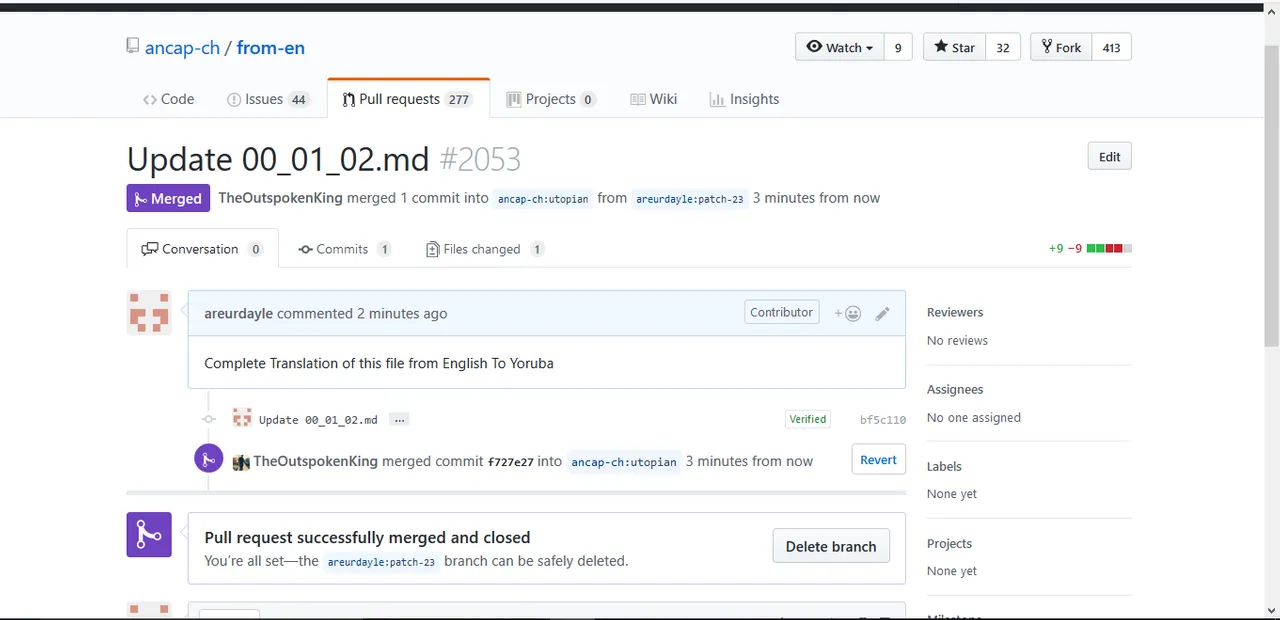The image size is (1280, 620).
Task: Open the Insights tab
Action: (x=744, y=99)
